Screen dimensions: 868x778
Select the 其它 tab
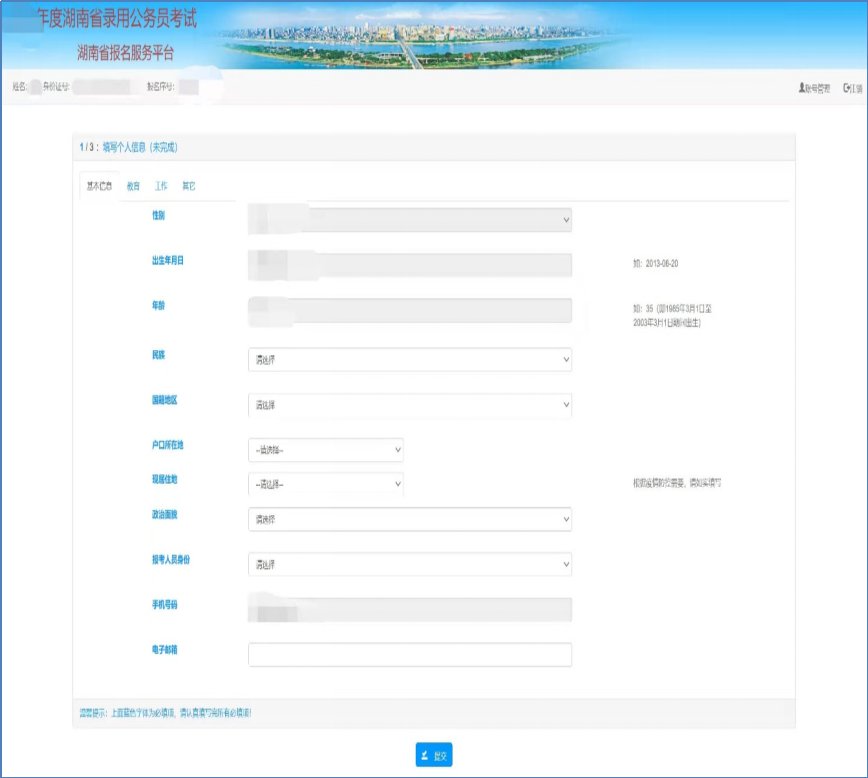189,186
